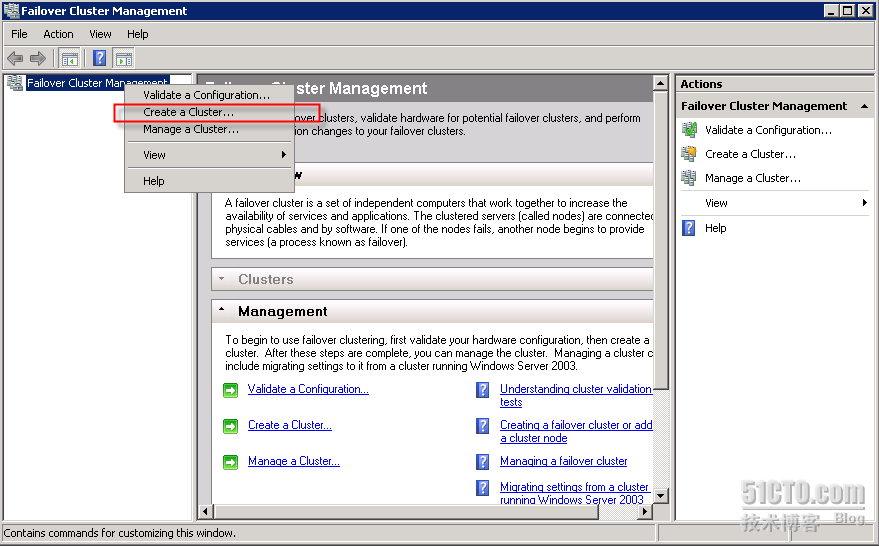879x546 pixels.
Task: Click help icon beside Migrating settings from a cluster
Action: [x=483, y=487]
